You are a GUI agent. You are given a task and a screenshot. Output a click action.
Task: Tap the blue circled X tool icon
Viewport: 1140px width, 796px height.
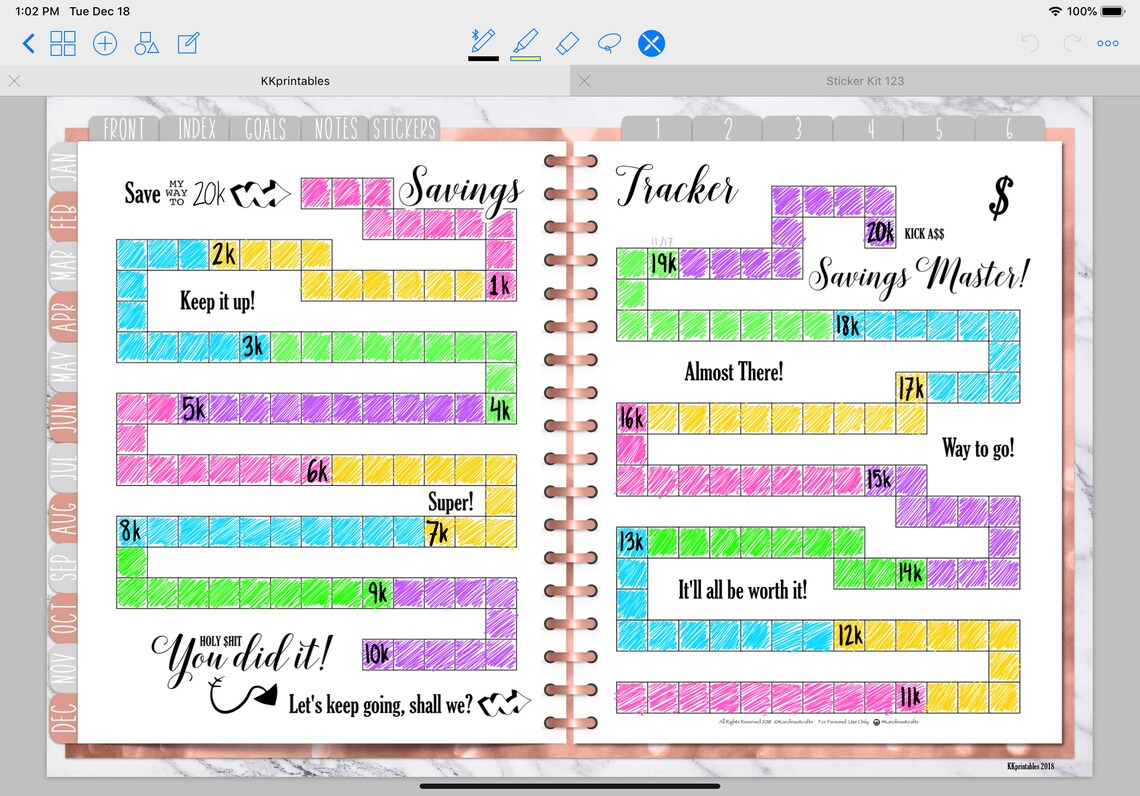651,43
